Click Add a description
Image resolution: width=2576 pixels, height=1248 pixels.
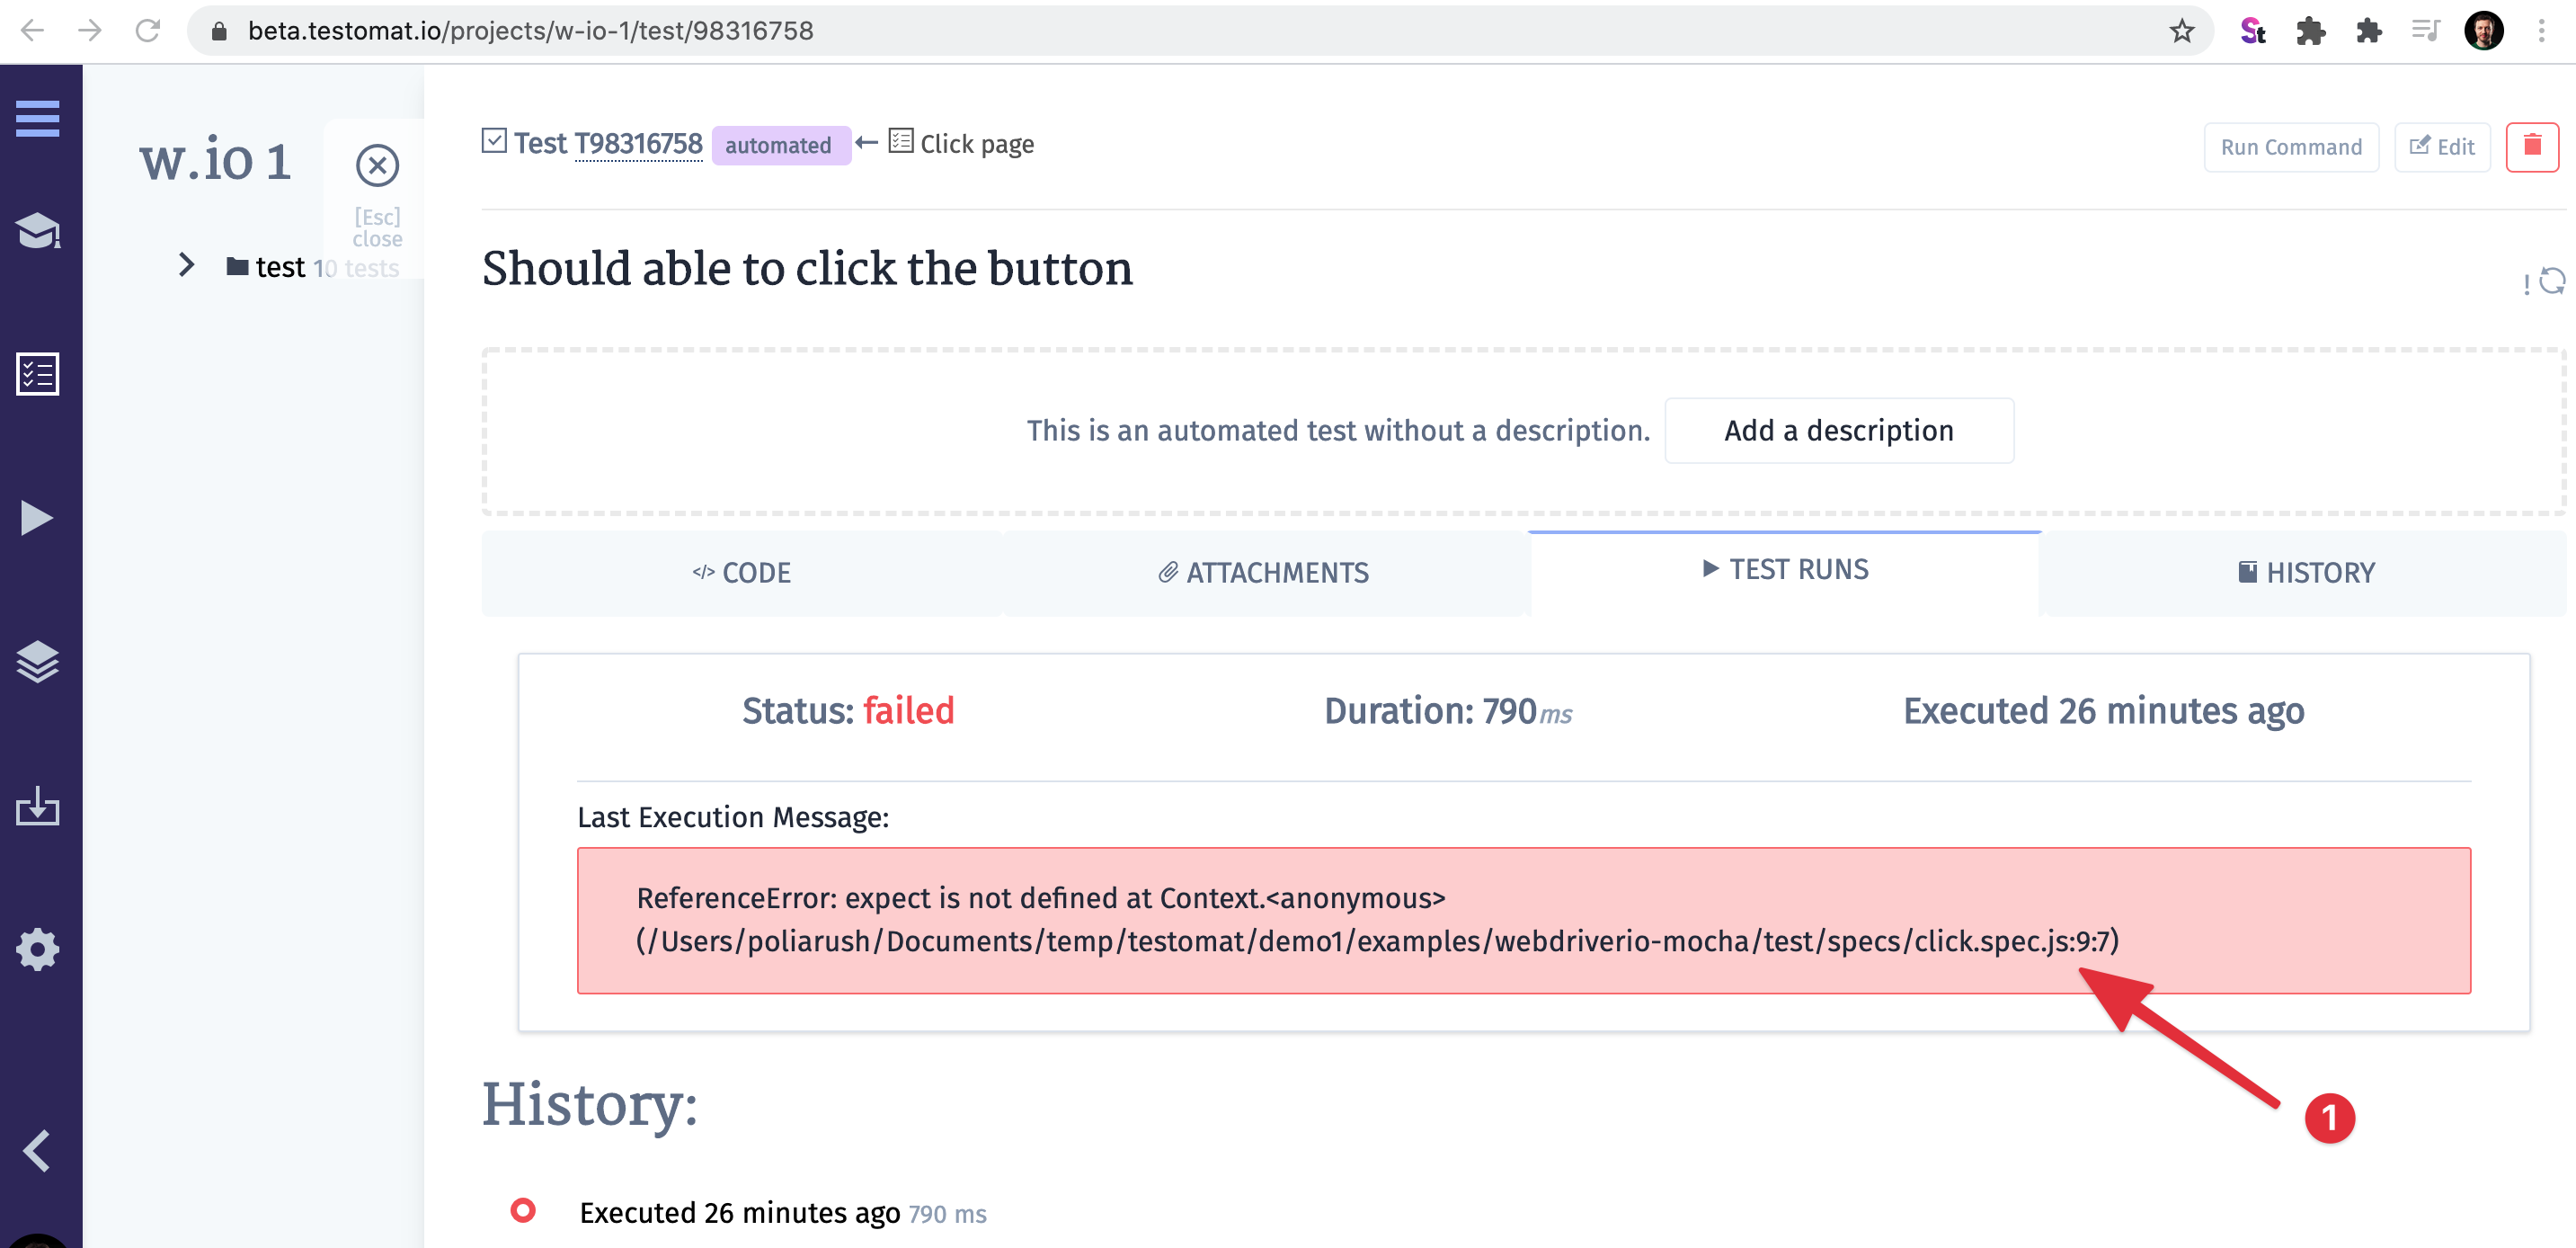pyautogui.click(x=1839, y=430)
